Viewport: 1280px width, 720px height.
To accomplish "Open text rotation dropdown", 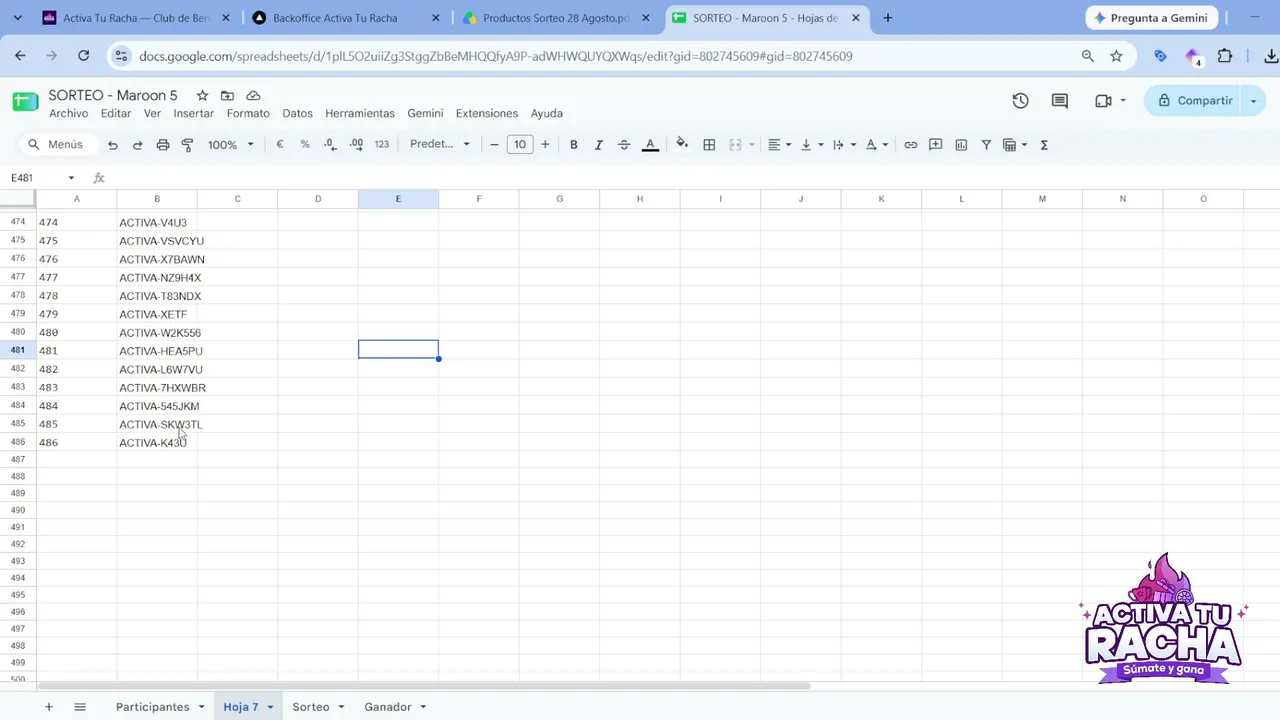I will (x=876, y=145).
